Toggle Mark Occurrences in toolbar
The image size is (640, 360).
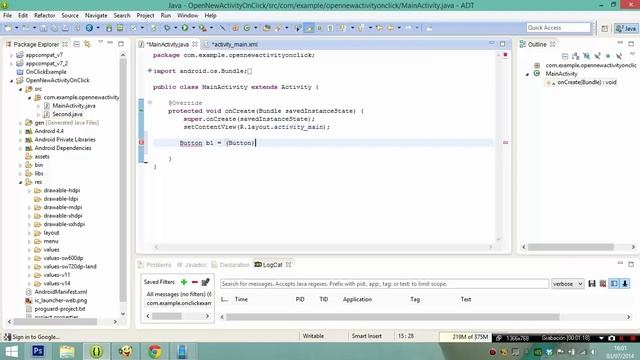pyautogui.click(x=310, y=28)
